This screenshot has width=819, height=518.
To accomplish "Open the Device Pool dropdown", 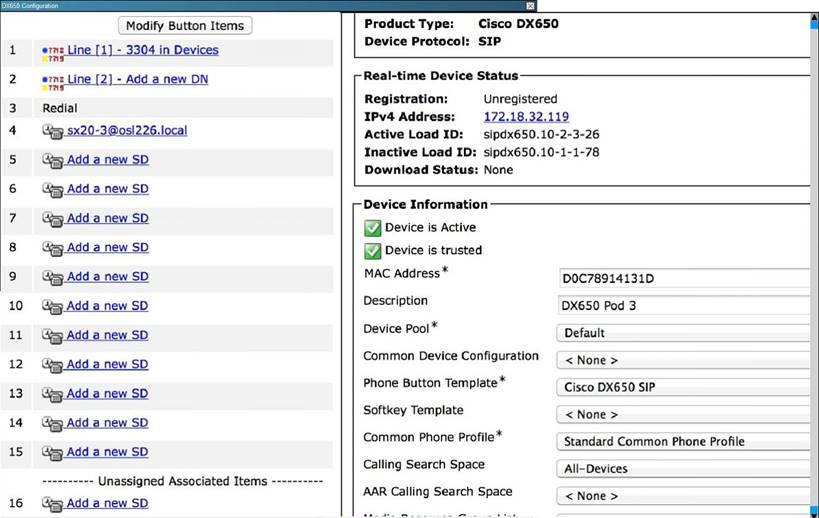I will click(x=682, y=333).
